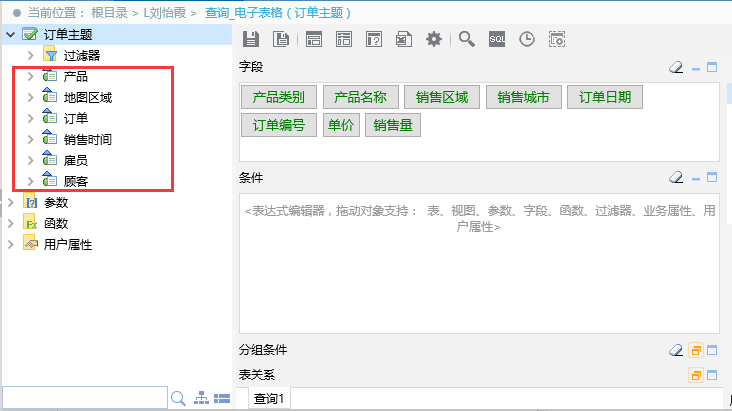Viewport: 732px width, 411px height.
Task: Select the 雇员 tree item
Action: [x=76, y=160]
